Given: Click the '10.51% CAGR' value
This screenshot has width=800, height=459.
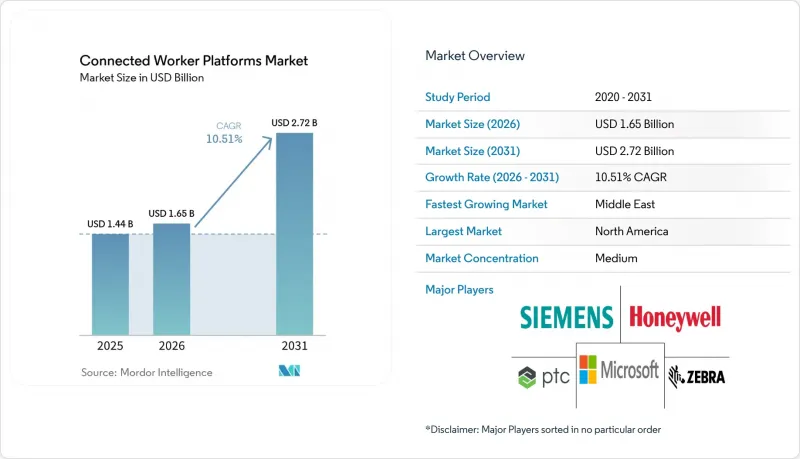Looking at the screenshot, I should [631, 177].
